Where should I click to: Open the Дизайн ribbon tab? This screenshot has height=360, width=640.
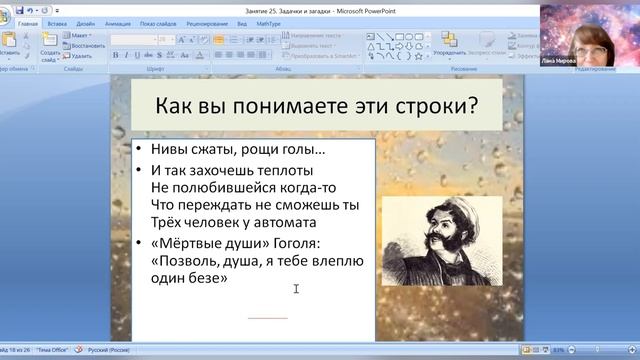pos(85,24)
